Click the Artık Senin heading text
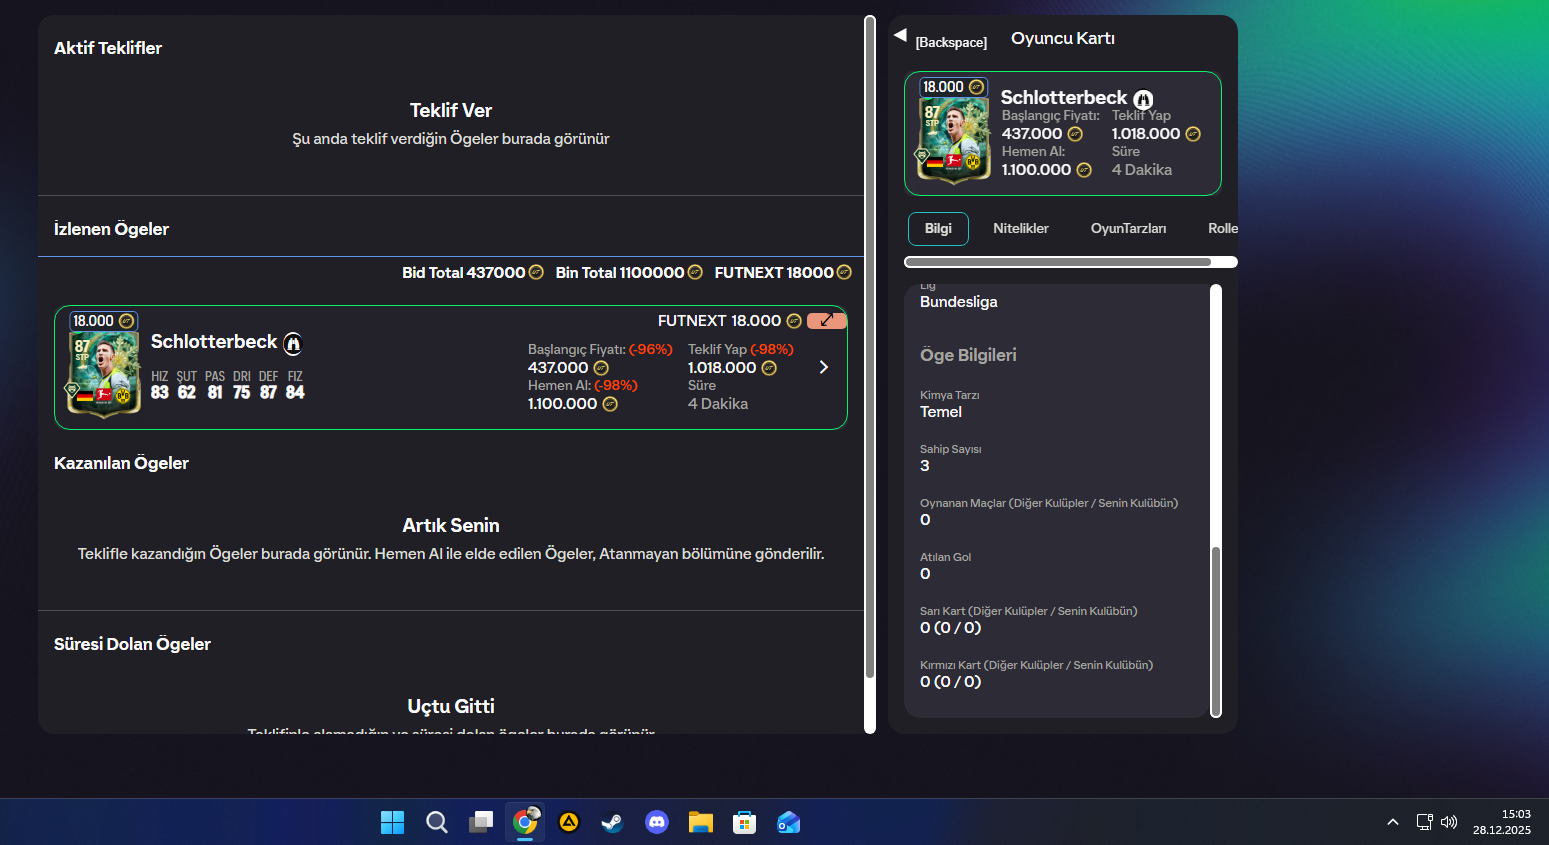Screen dimensions: 1549x845 point(451,525)
